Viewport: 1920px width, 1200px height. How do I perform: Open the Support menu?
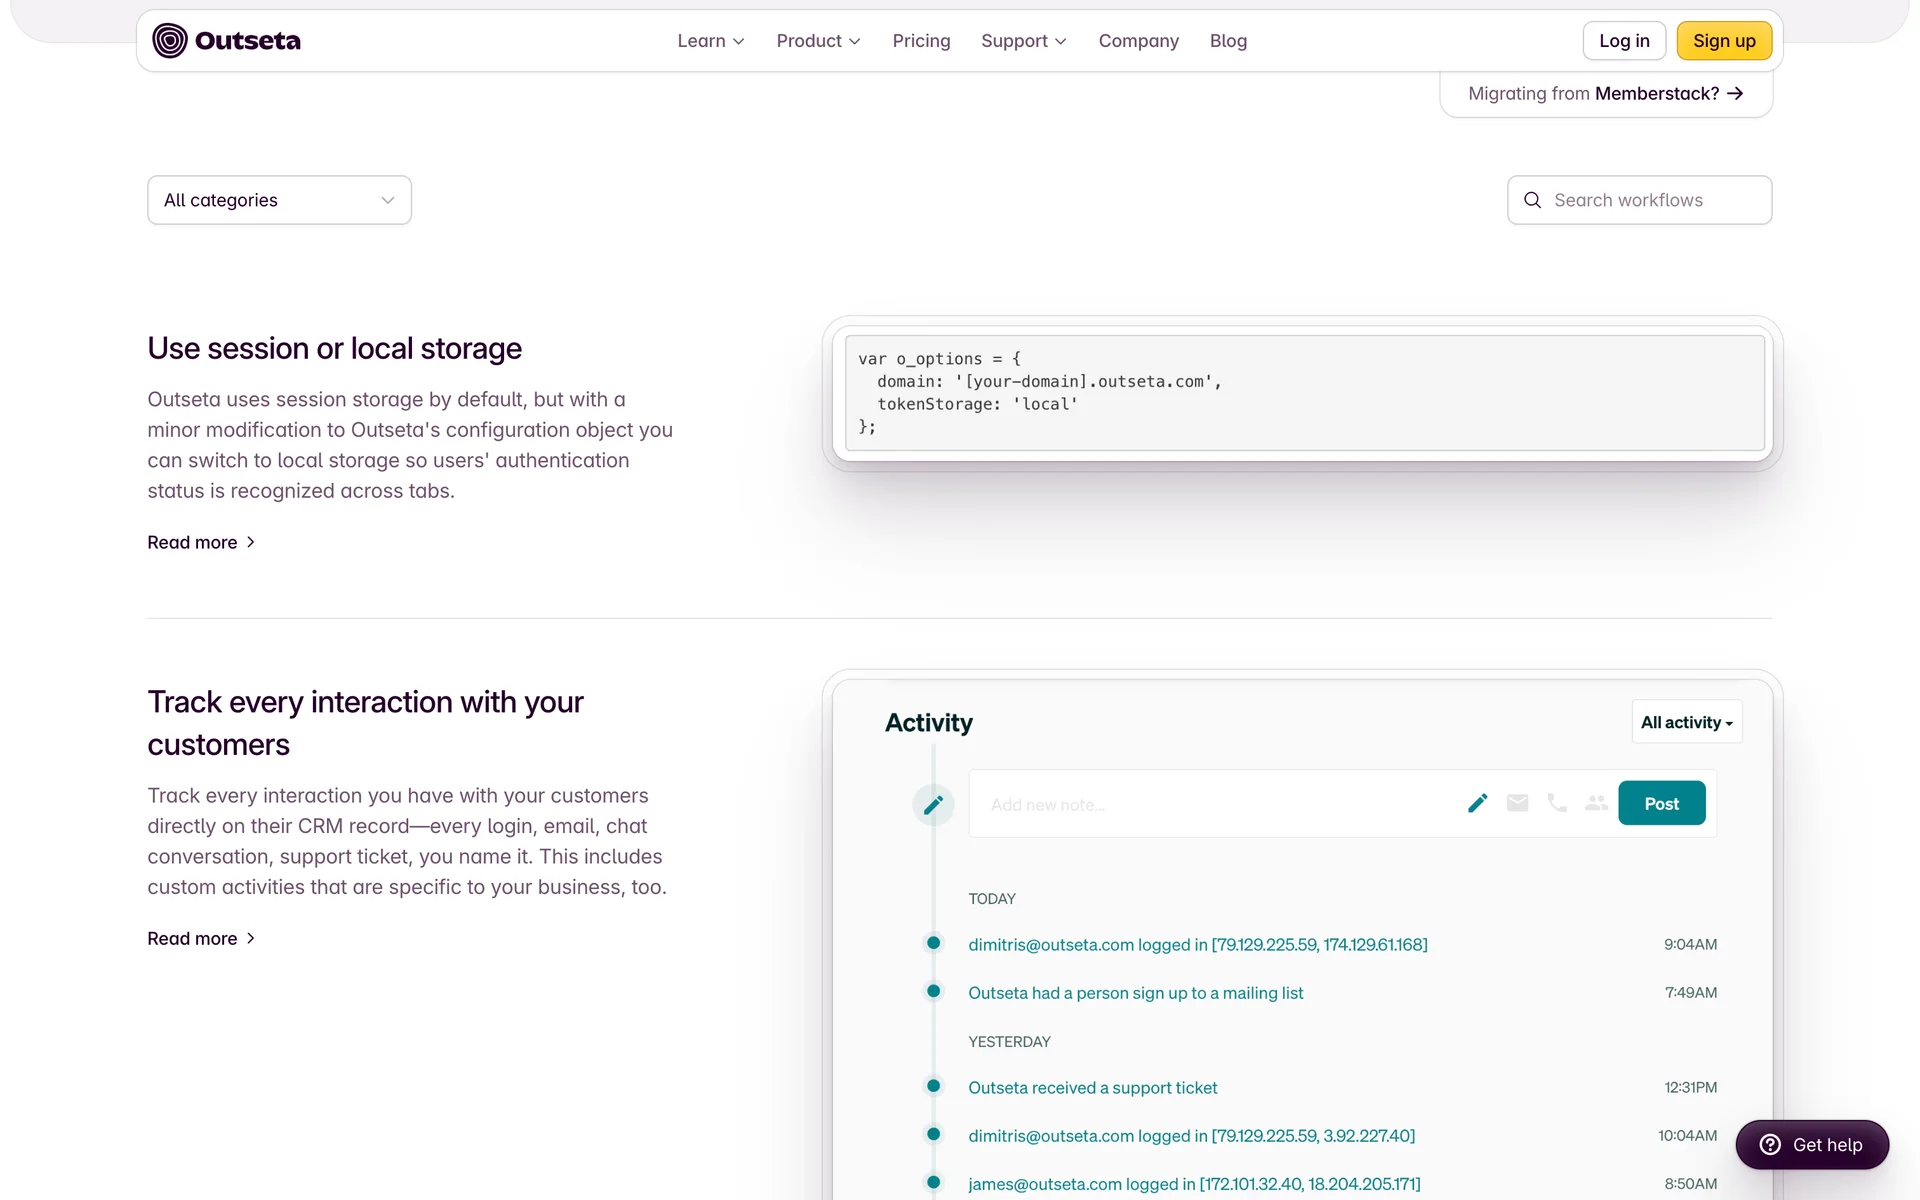coord(1023,41)
